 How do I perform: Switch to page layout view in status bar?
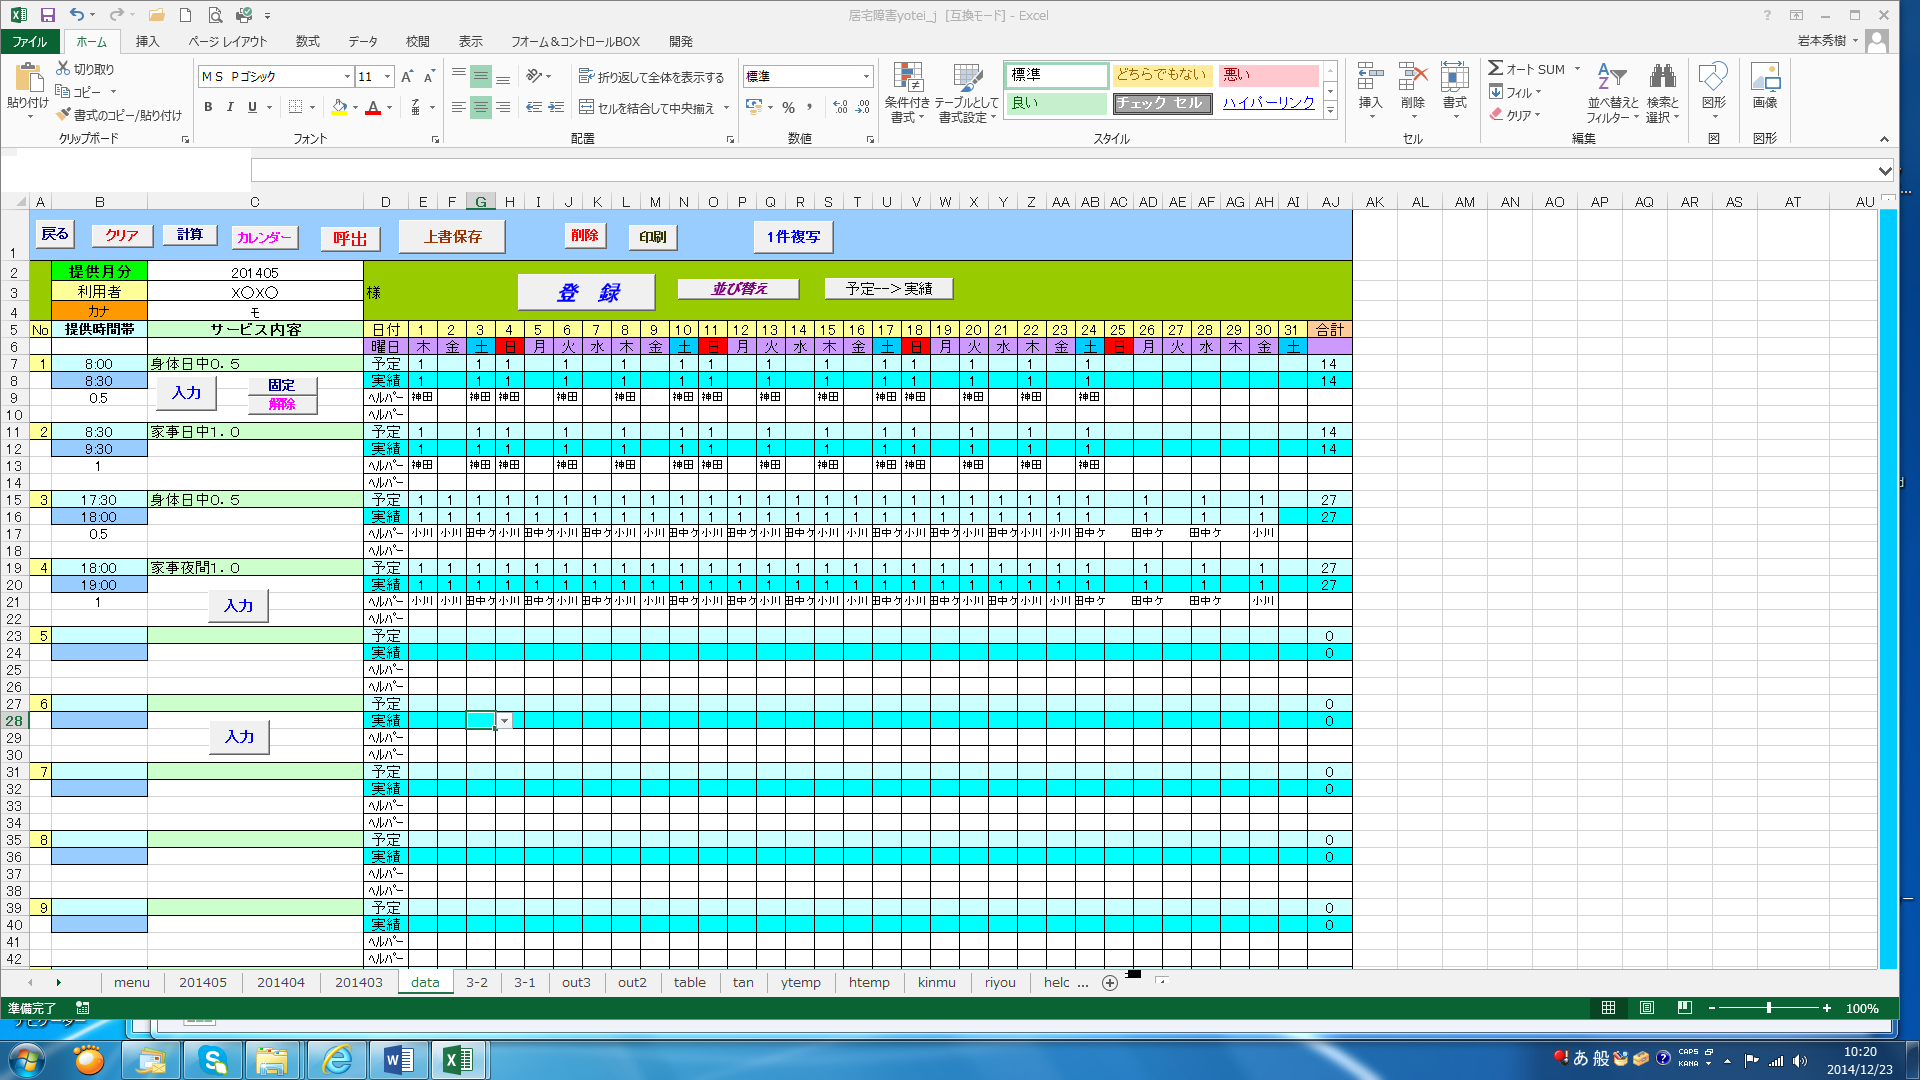pos(1646,1008)
